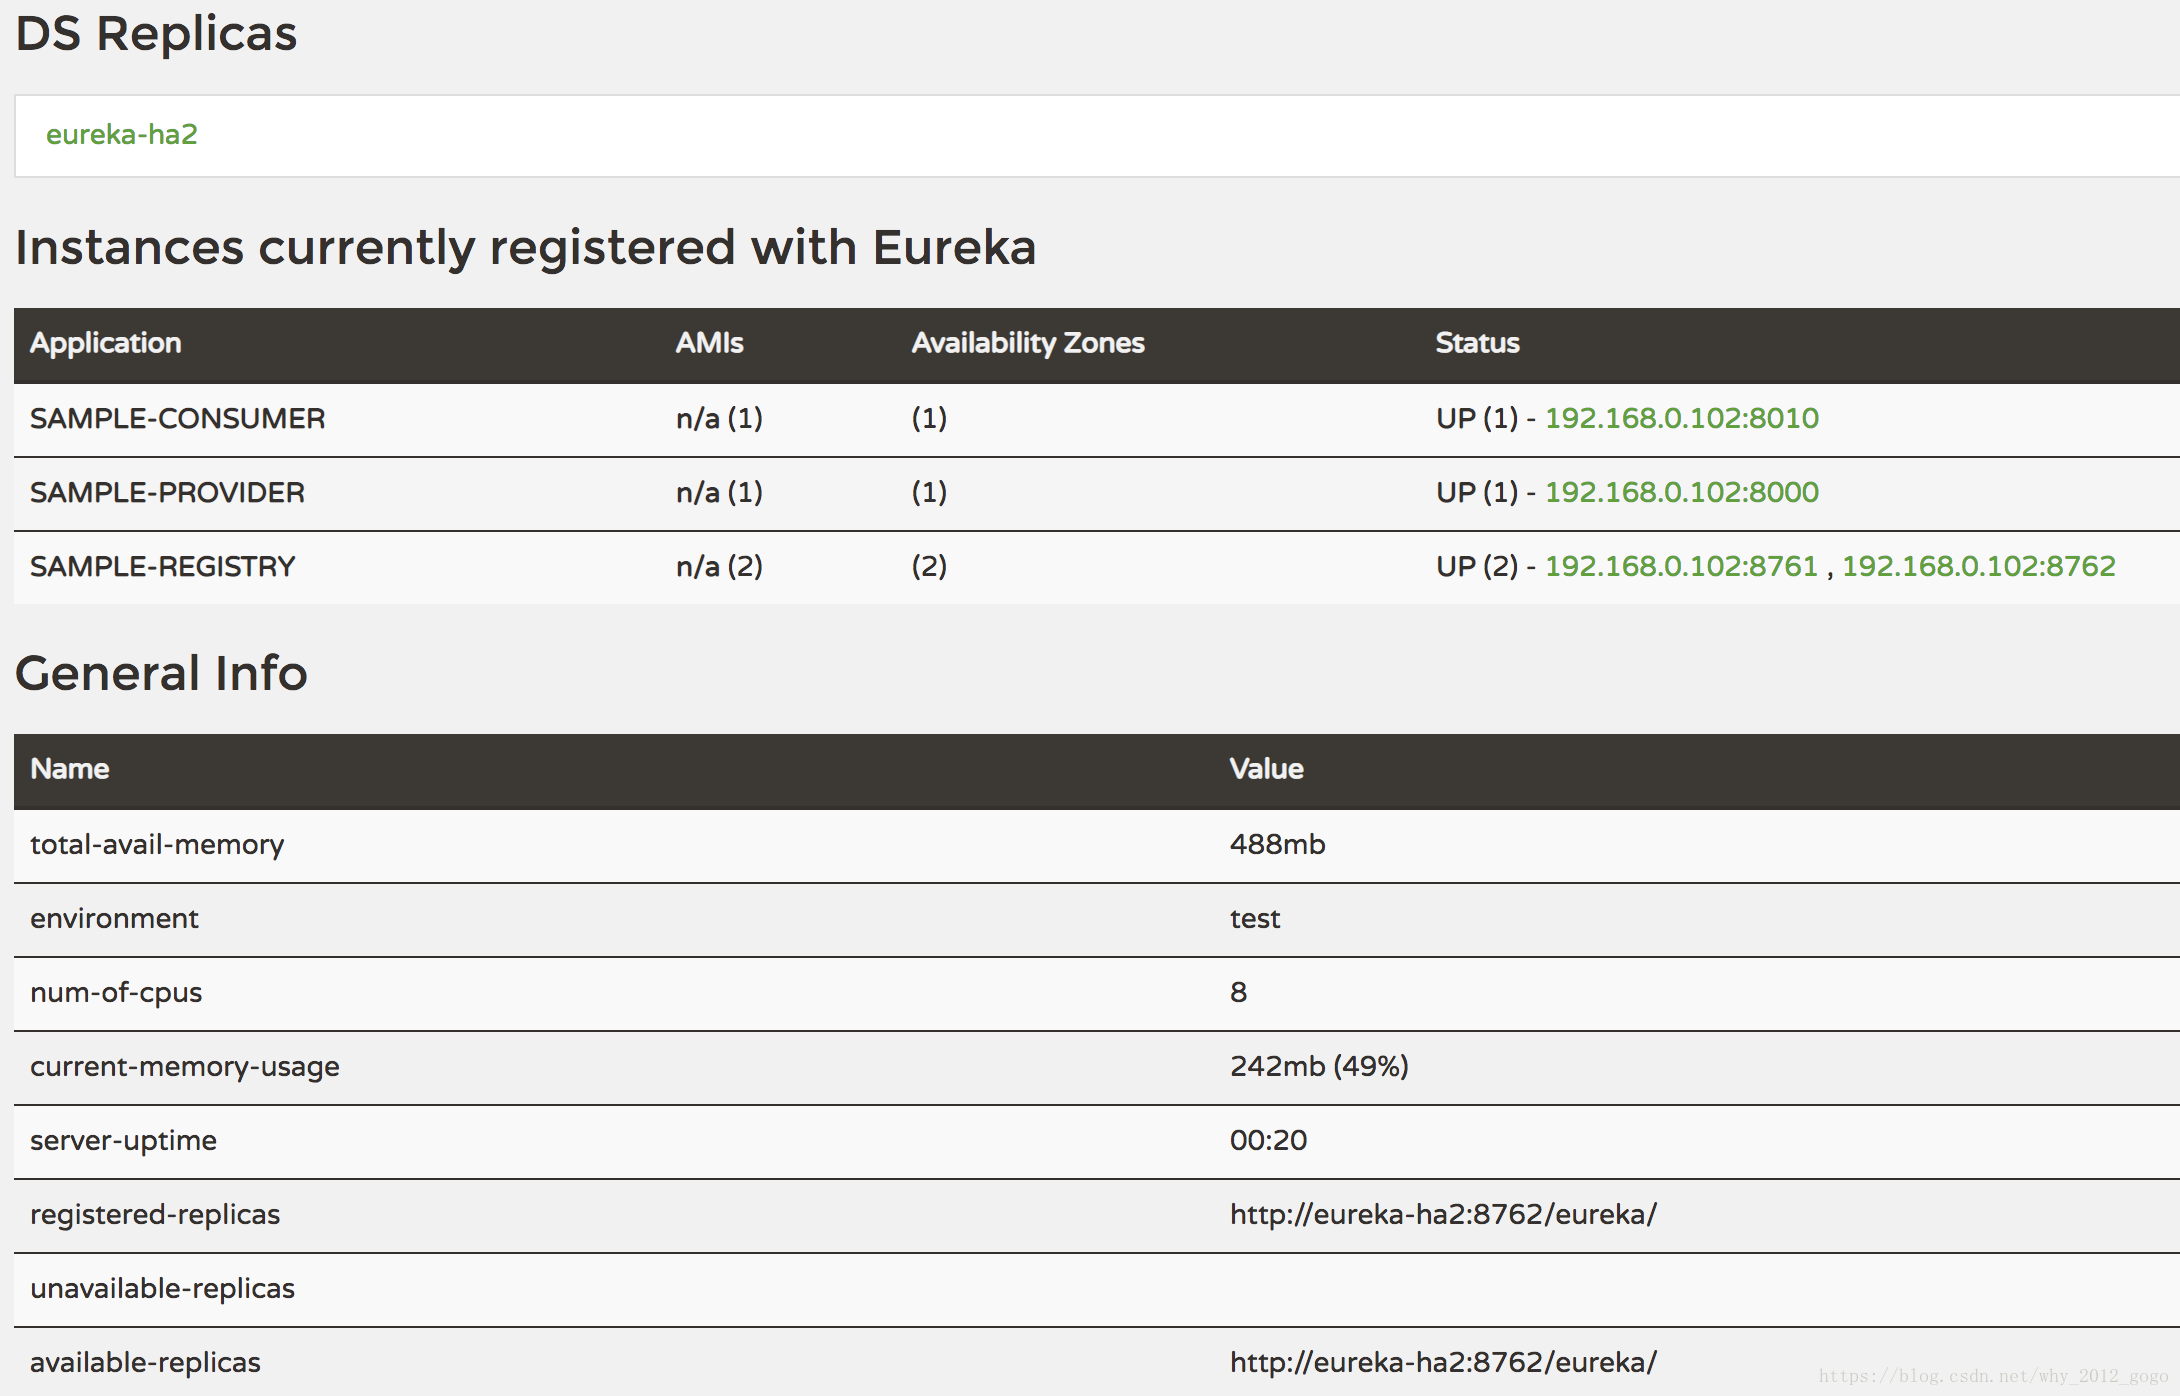Viewport: 2180px width, 1396px height.
Task: Select the environment value test
Action: (x=1255, y=918)
